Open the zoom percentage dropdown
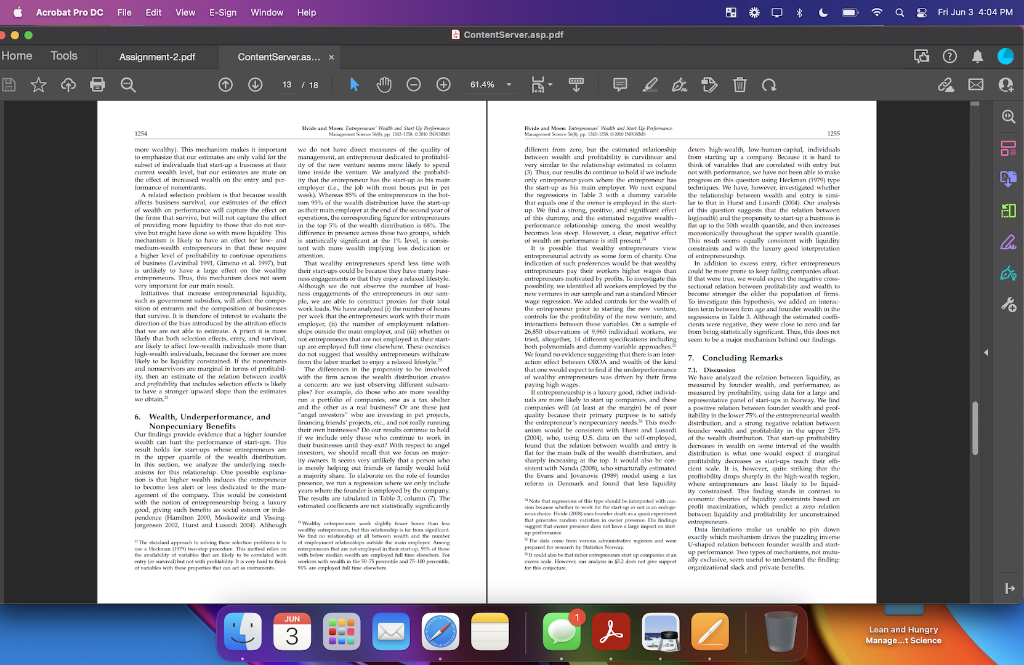 pos(508,84)
